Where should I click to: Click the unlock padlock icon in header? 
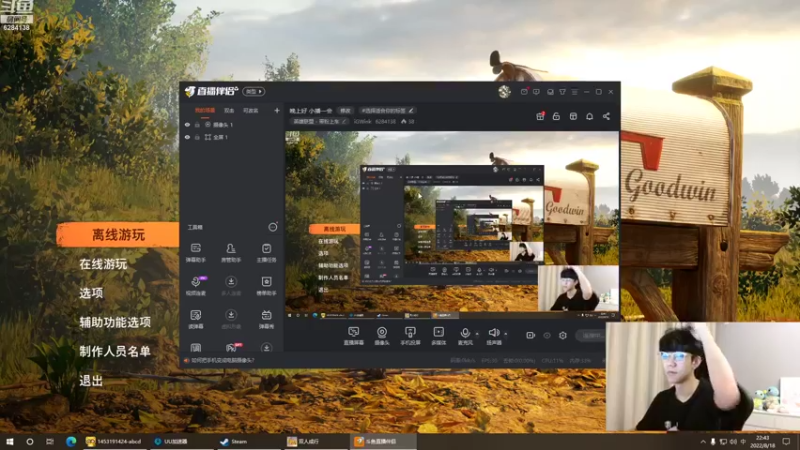coord(556,116)
